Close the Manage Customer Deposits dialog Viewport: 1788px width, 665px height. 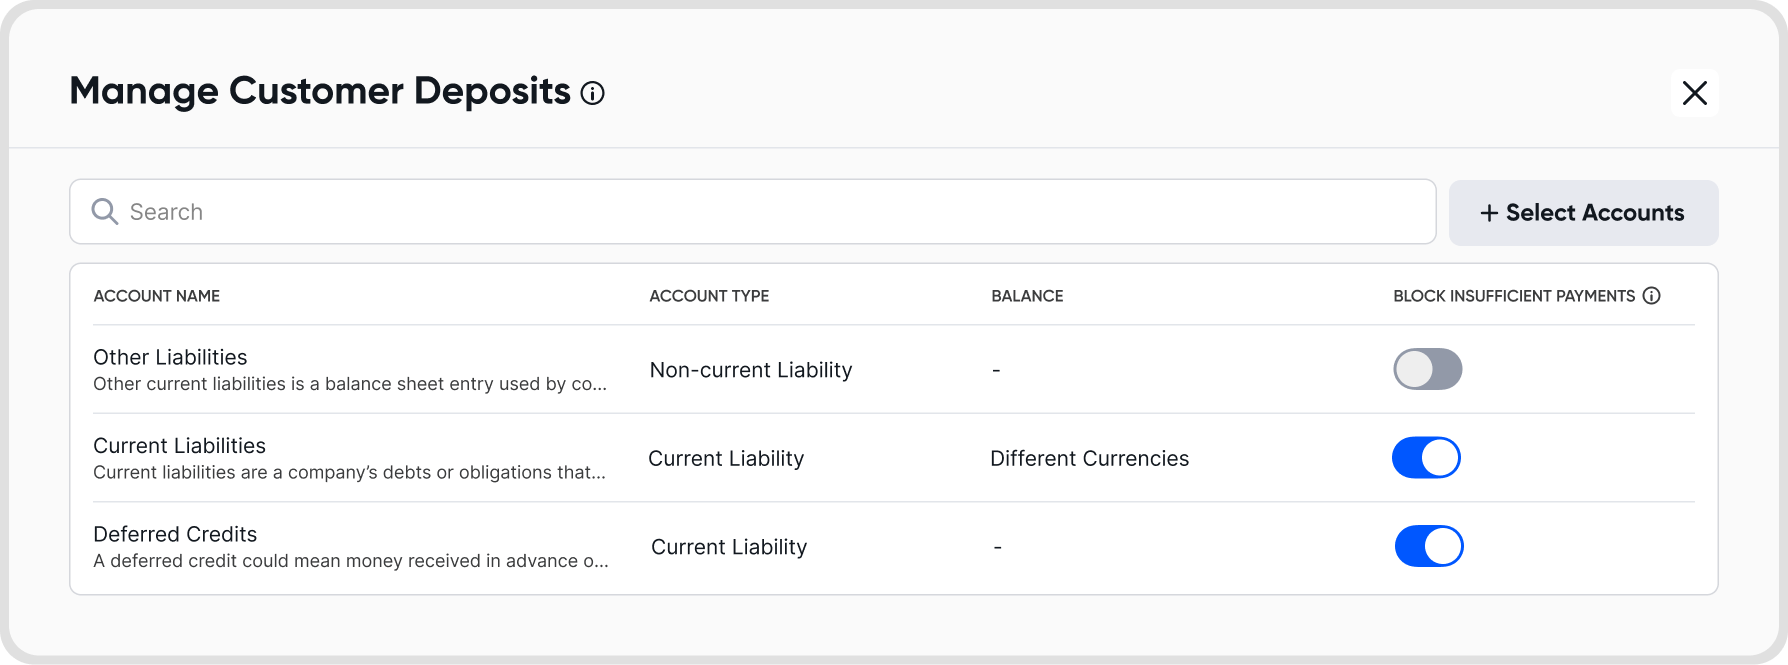click(x=1695, y=93)
